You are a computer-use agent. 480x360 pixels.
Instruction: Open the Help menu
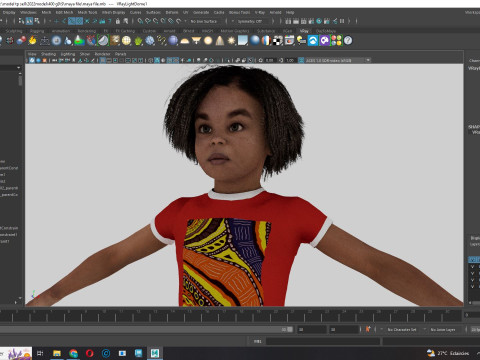(x=290, y=12)
